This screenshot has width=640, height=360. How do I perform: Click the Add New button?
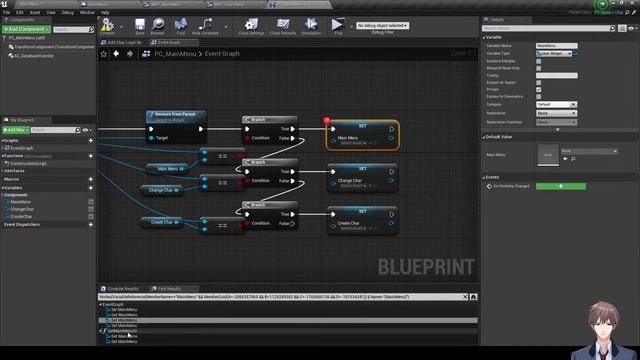16,130
